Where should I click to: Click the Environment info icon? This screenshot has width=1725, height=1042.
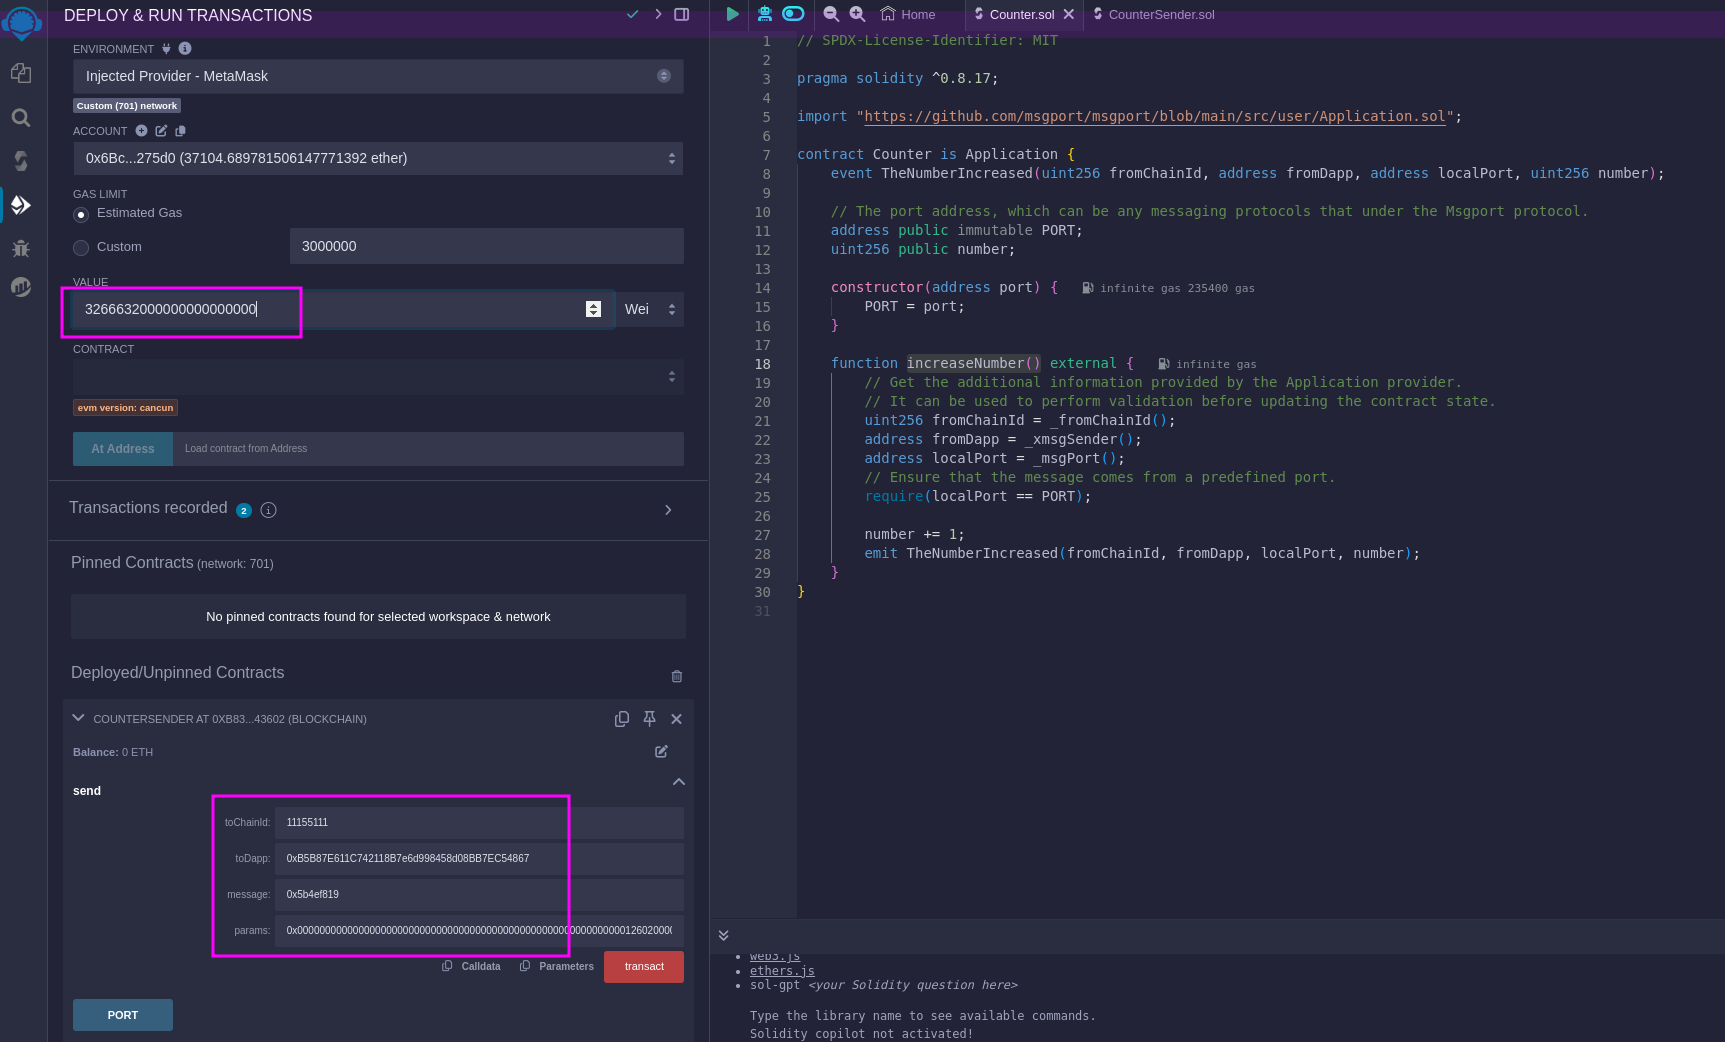pyautogui.click(x=185, y=49)
